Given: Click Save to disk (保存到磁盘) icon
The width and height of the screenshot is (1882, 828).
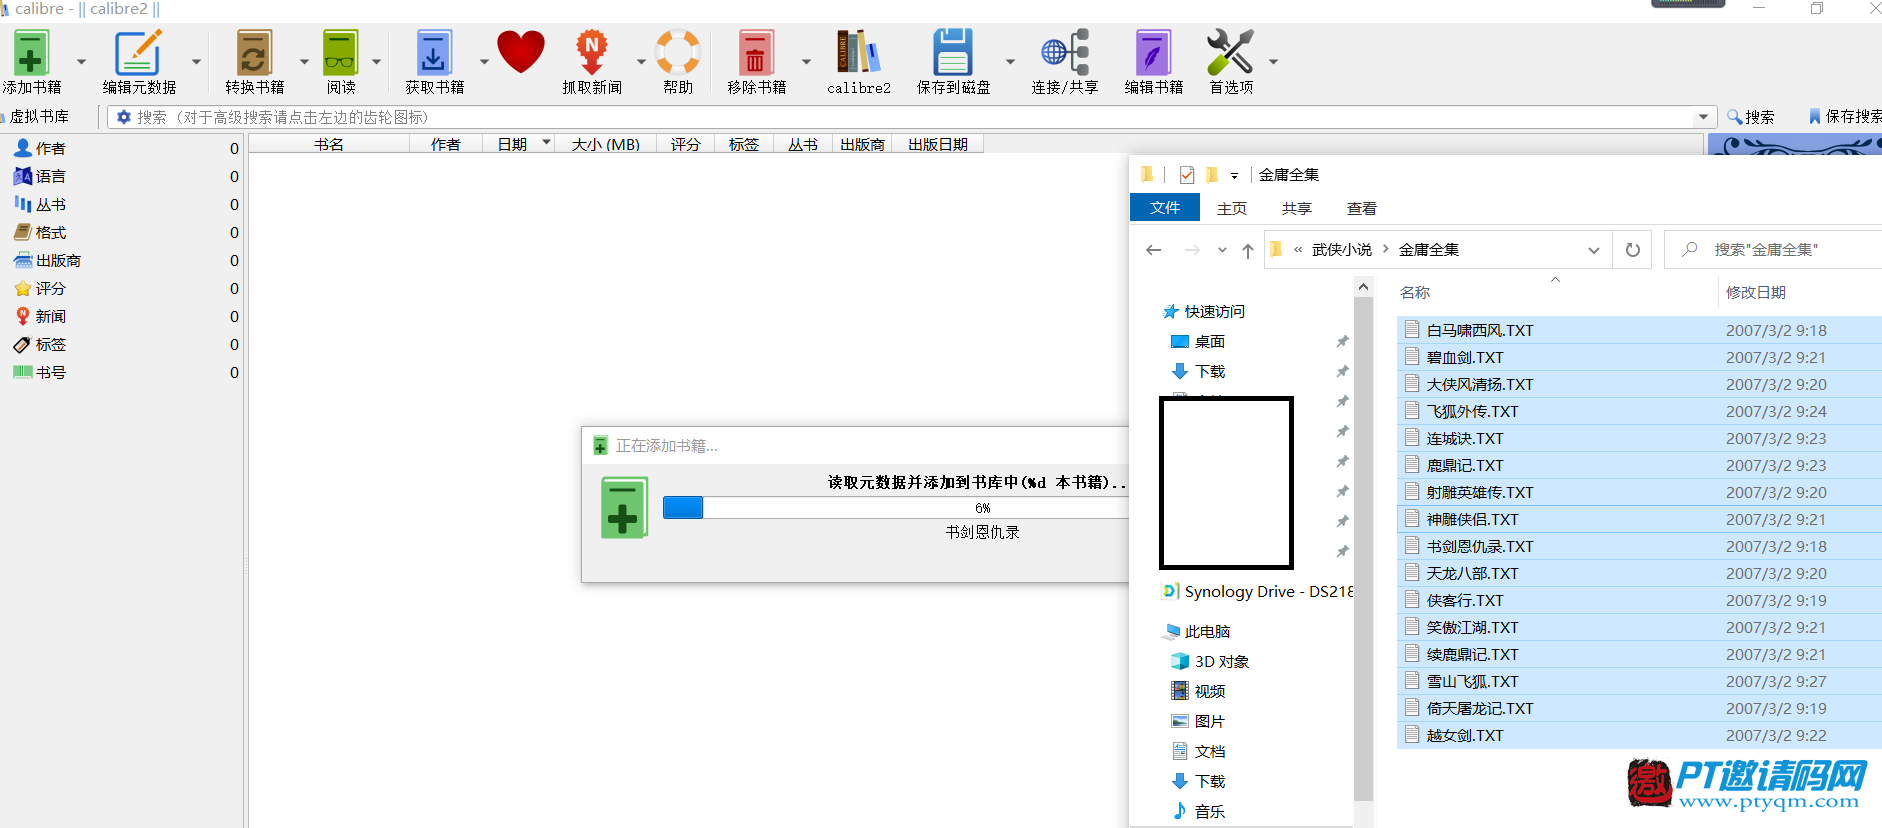Looking at the screenshot, I should coord(953,53).
